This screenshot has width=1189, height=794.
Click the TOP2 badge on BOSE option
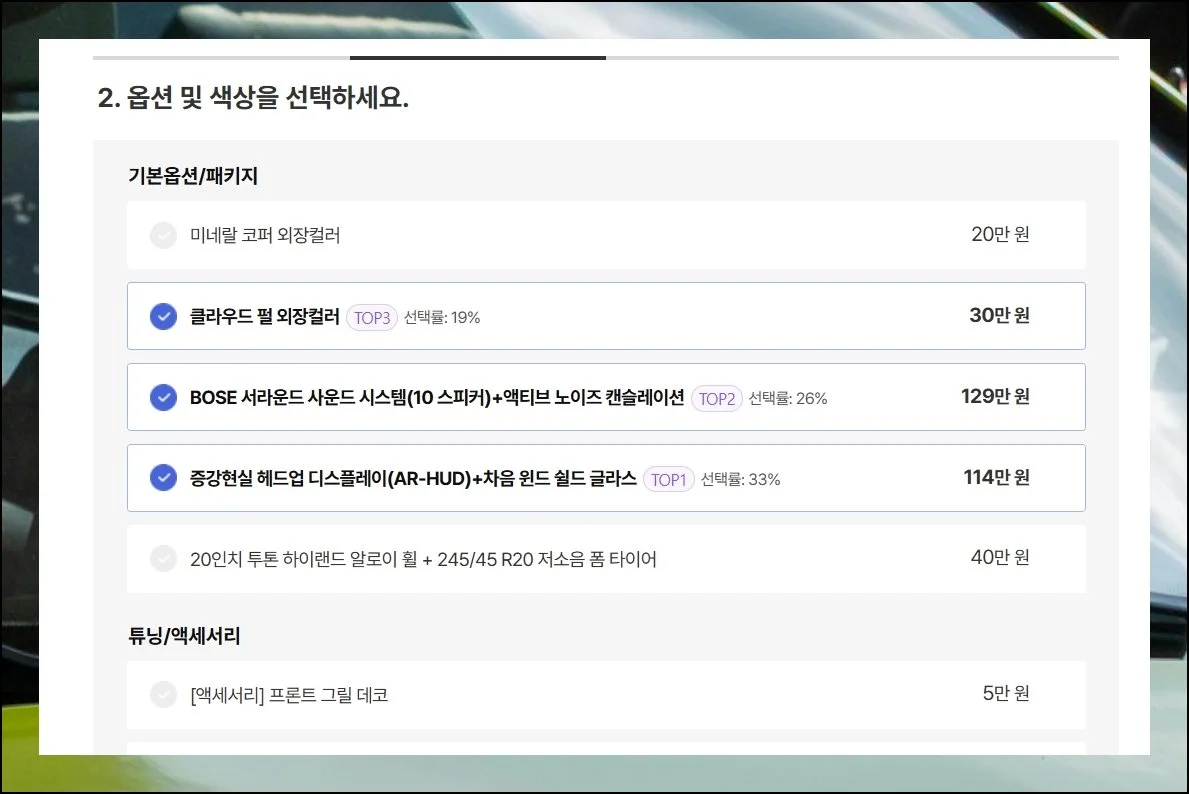(x=716, y=399)
